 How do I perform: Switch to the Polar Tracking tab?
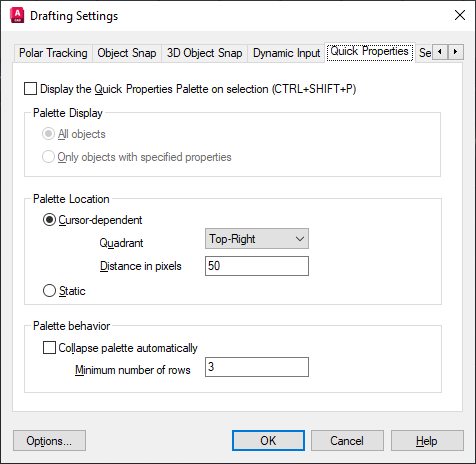pyautogui.click(x=53, y=53)
